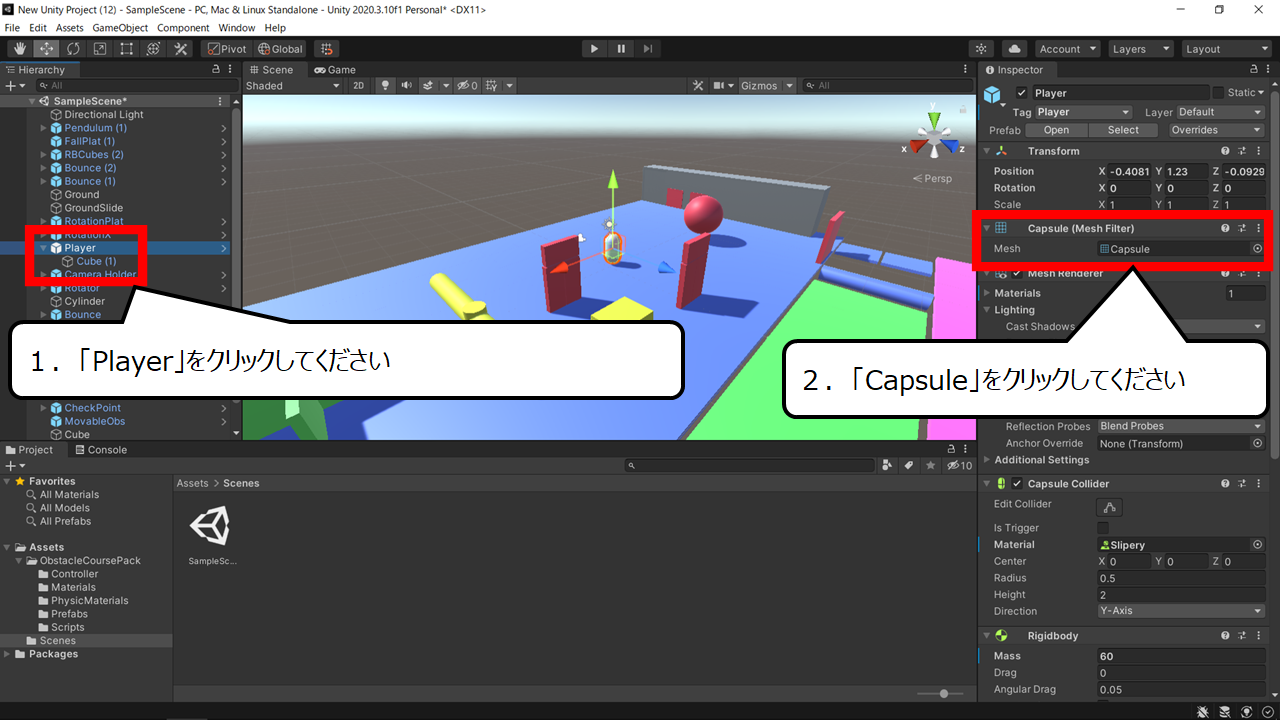Toggle the Player active checkbox
Viewport: 1280px width, 720px height.
click(x=1021, y=93)
